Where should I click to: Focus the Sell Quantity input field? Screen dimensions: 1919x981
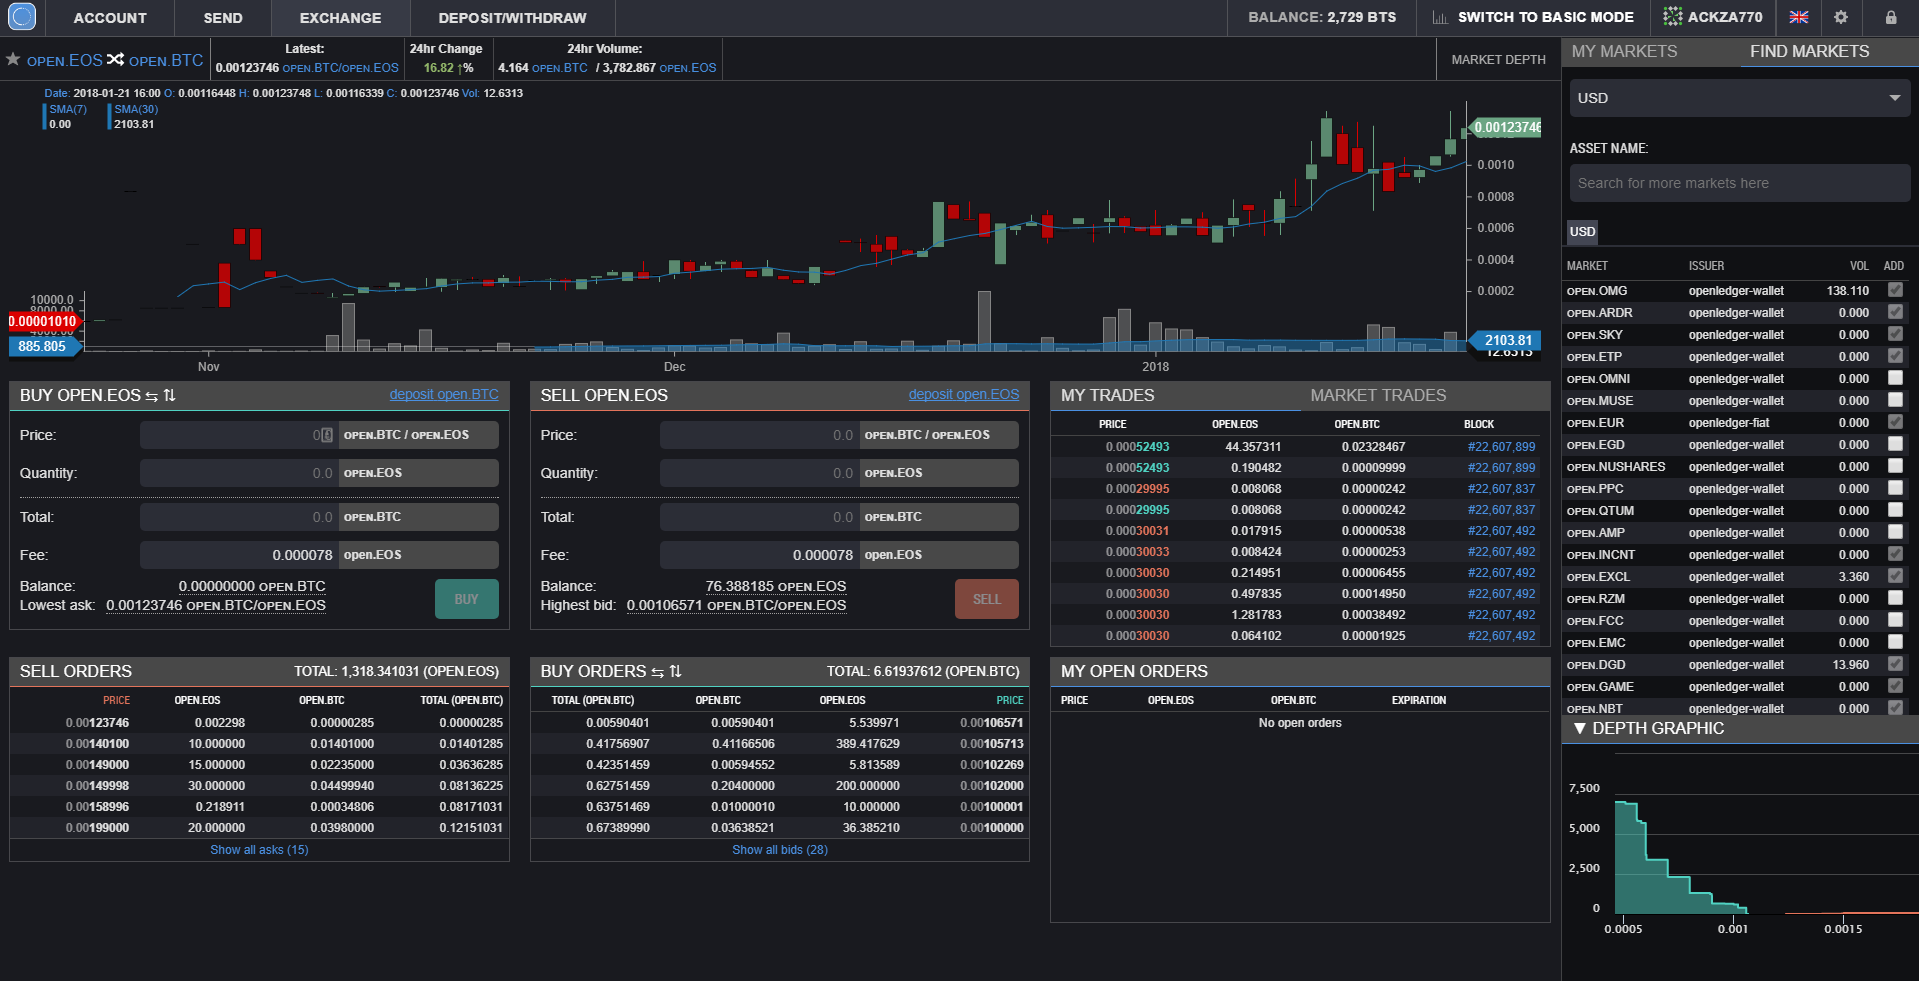[x=759, y=473]
